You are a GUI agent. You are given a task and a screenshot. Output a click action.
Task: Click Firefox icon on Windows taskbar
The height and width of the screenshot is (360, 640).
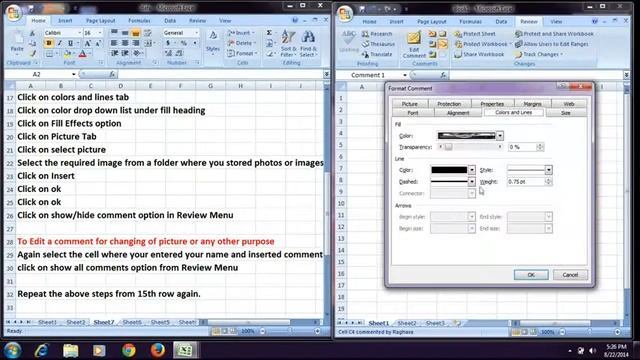(x=157, y=350)
